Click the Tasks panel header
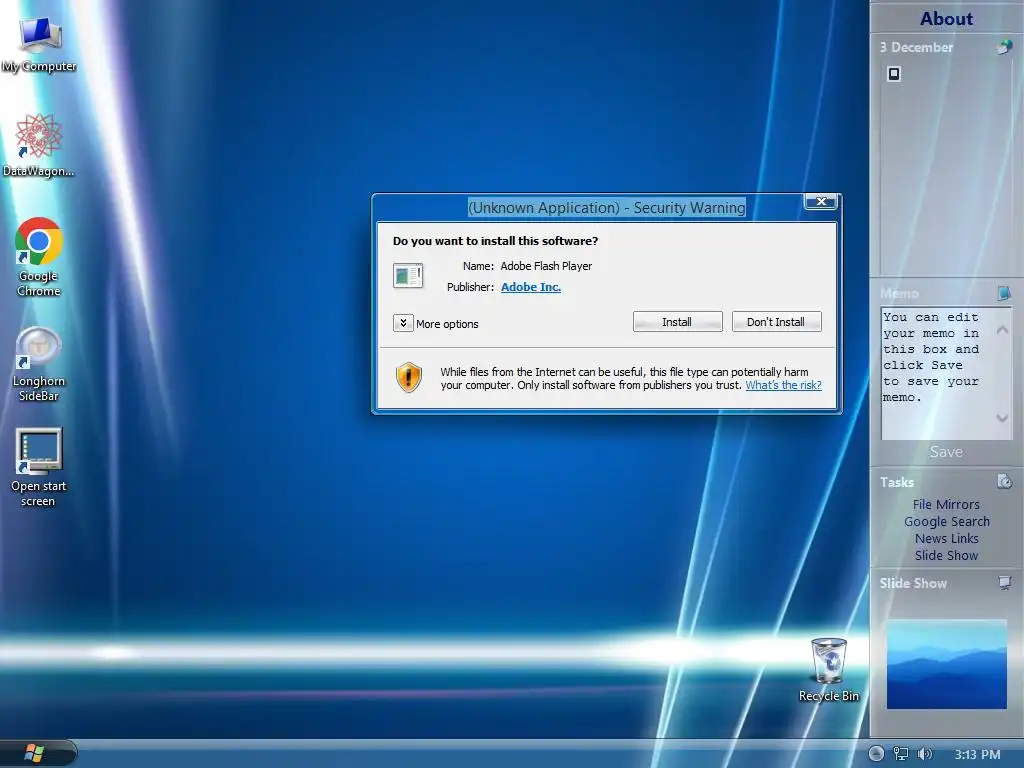Screen dimensions: 1024x768 point(897,482)
